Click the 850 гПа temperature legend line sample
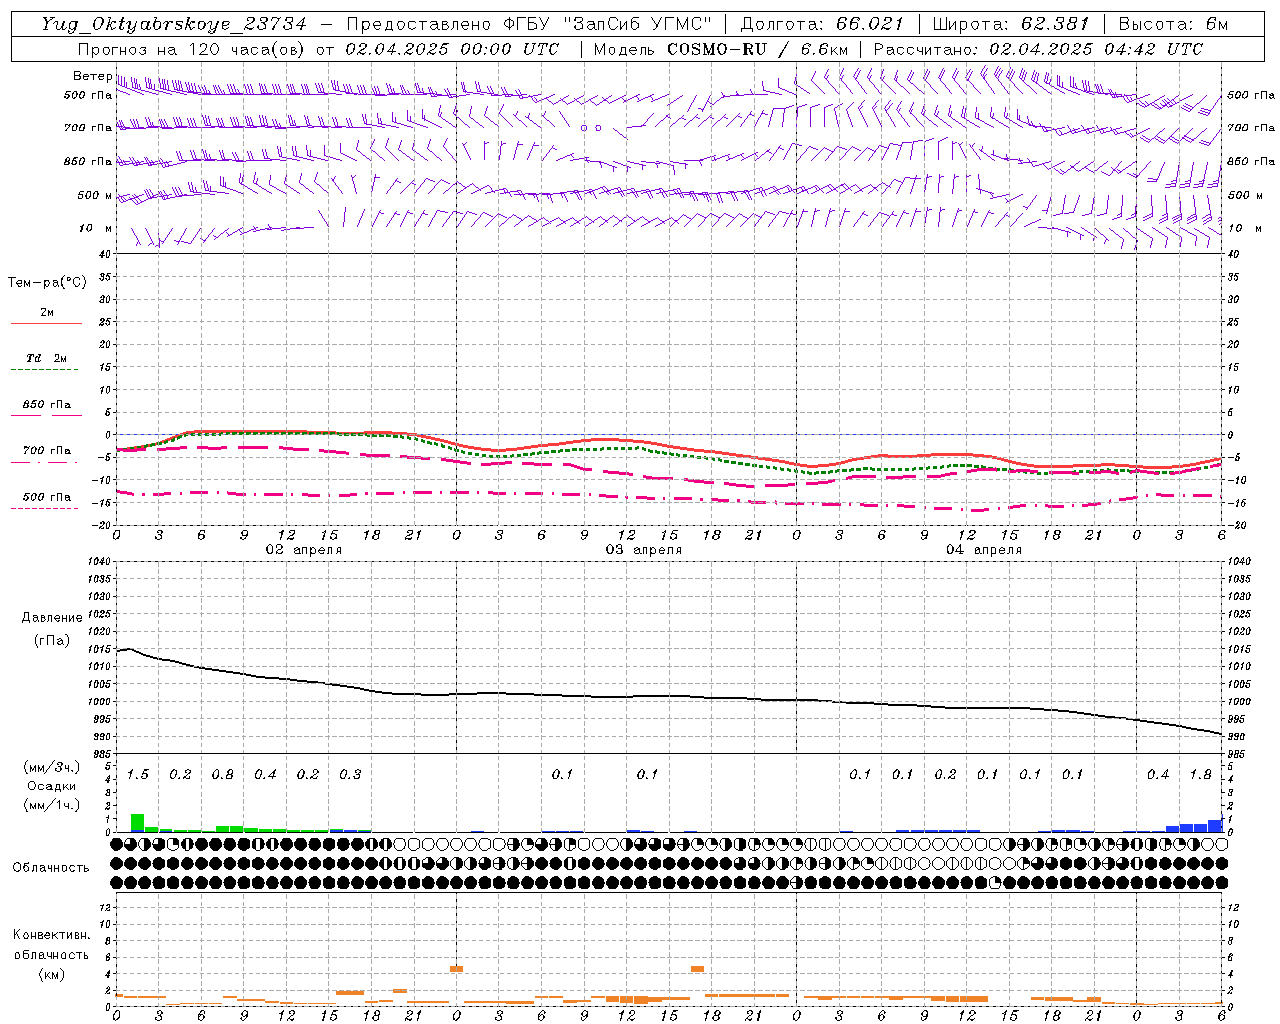The height and width of the screenshot is (1024, 1280). [46, 415]
